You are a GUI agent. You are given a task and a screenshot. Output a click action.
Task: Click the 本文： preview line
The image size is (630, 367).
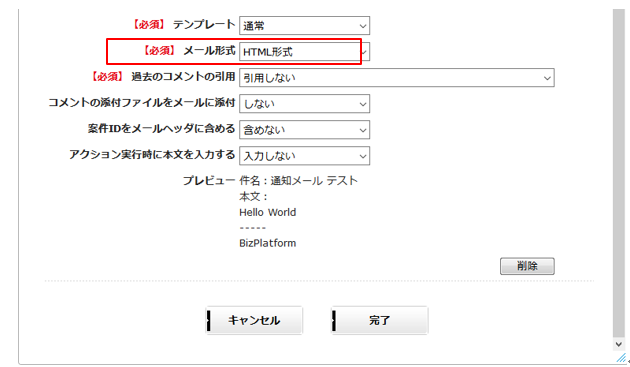254,197
